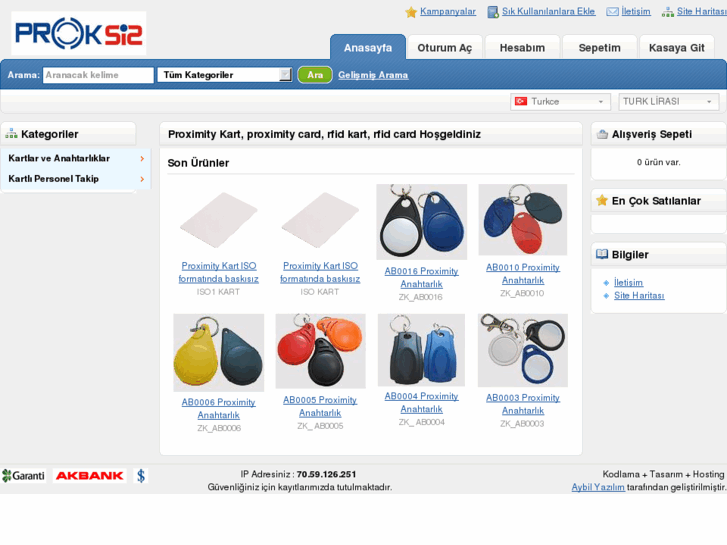Click the Garanti bank logo
727x545 pixels.
click(23, 475)
